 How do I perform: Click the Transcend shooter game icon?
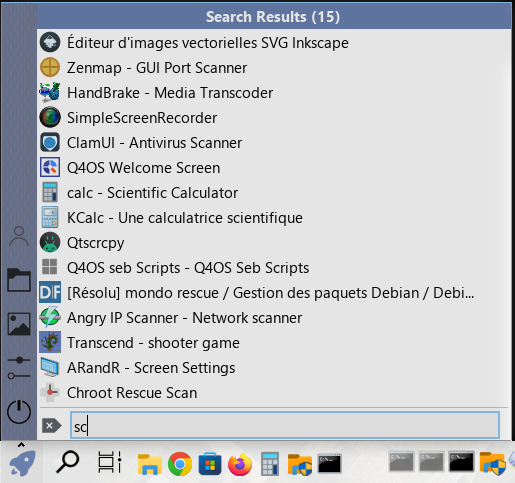pyautogui.click(x=50, y=342)
